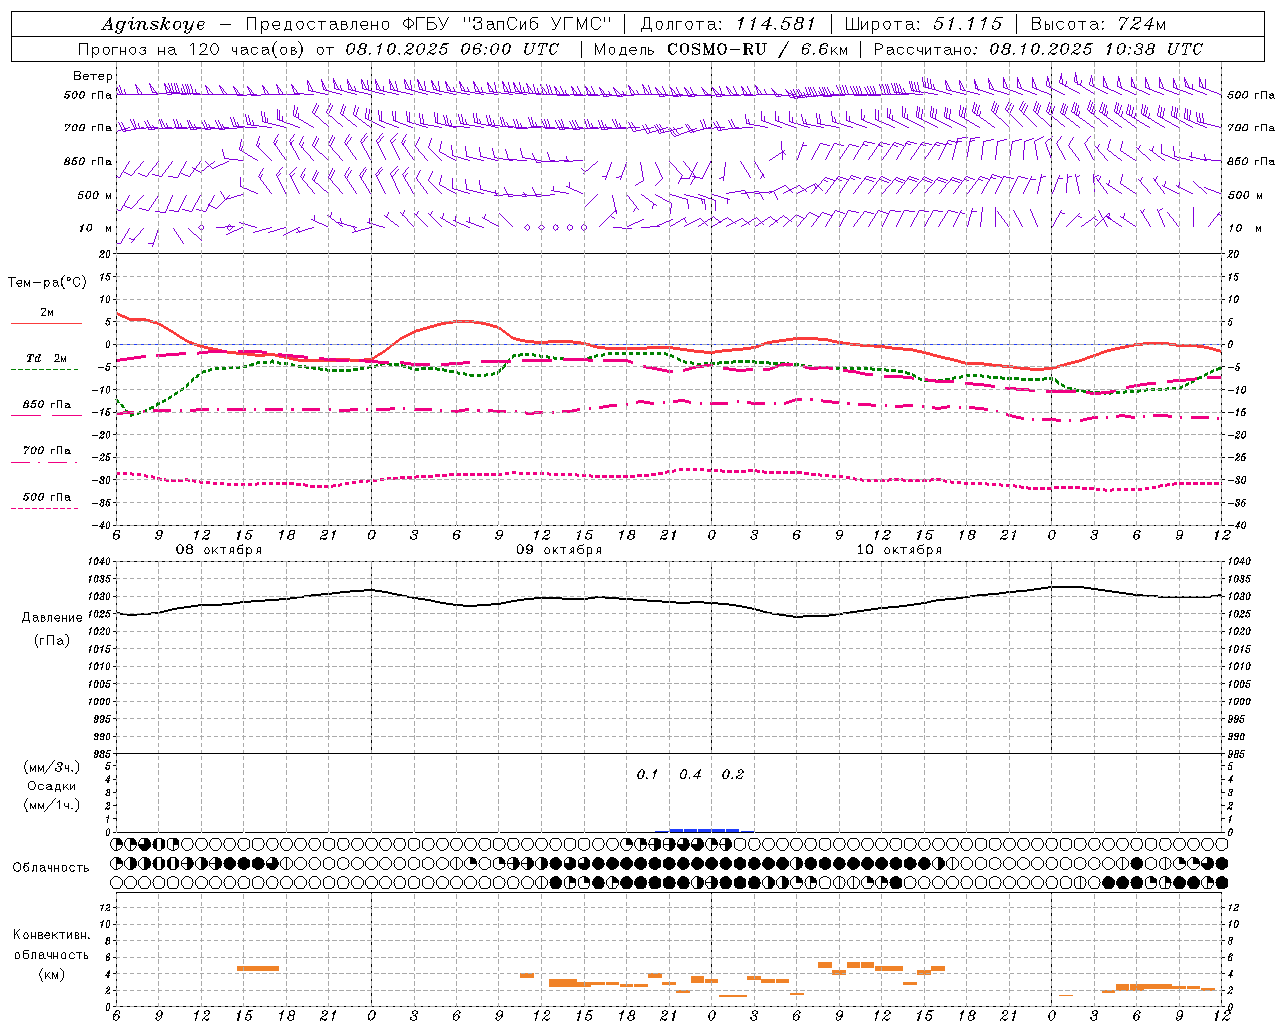Click the "700 гПа" entry in temperature legend
Viewport: 1280px width, 1024px height.
pos(46,451)
